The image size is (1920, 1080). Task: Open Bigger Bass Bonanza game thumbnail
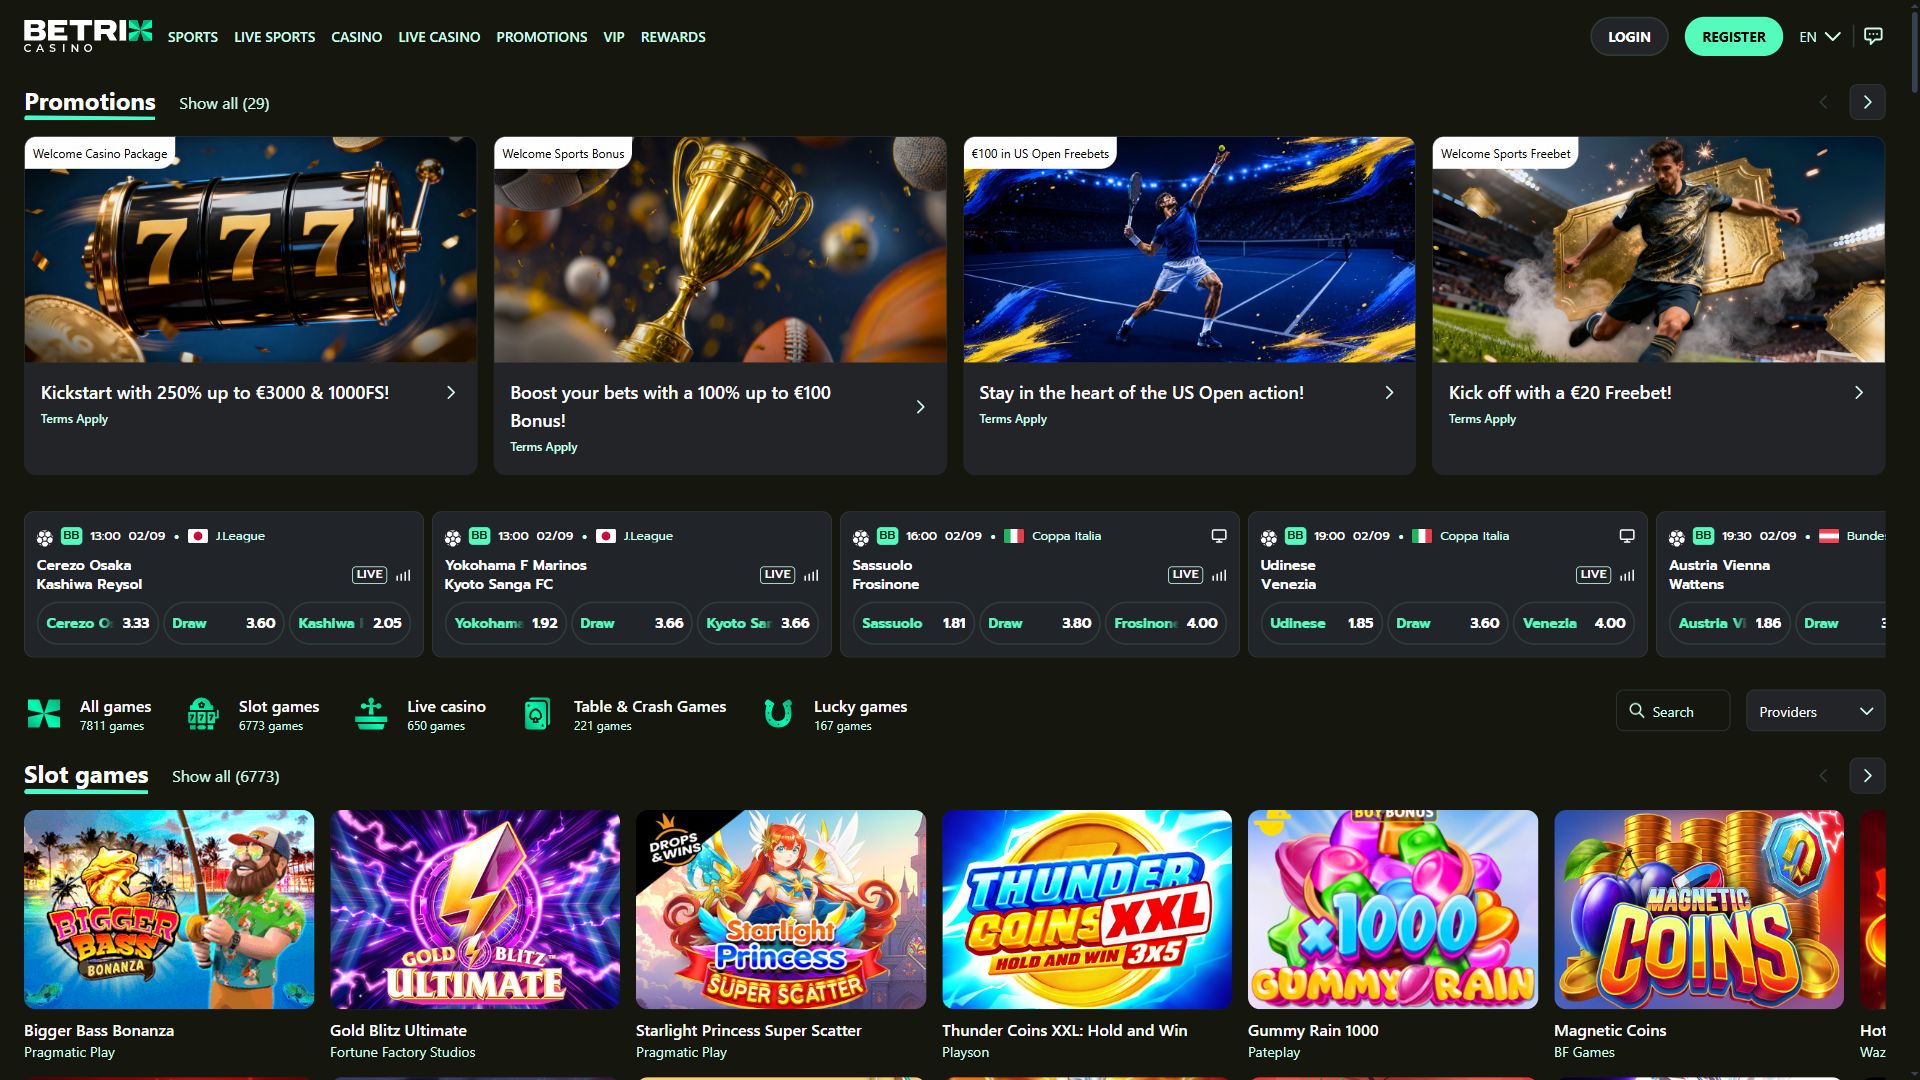coord(169,909)
